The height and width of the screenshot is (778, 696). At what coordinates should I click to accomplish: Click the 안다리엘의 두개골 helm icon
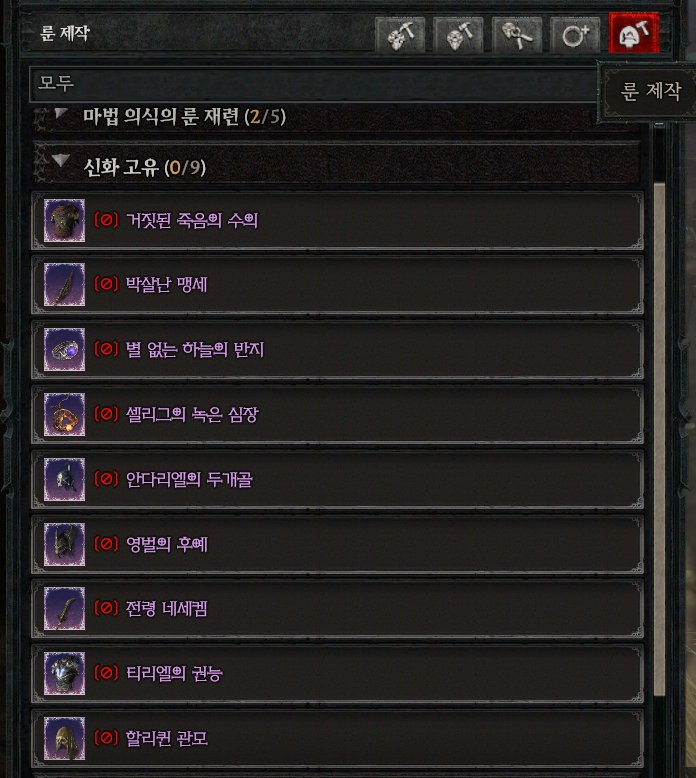(x=64, y=479)
